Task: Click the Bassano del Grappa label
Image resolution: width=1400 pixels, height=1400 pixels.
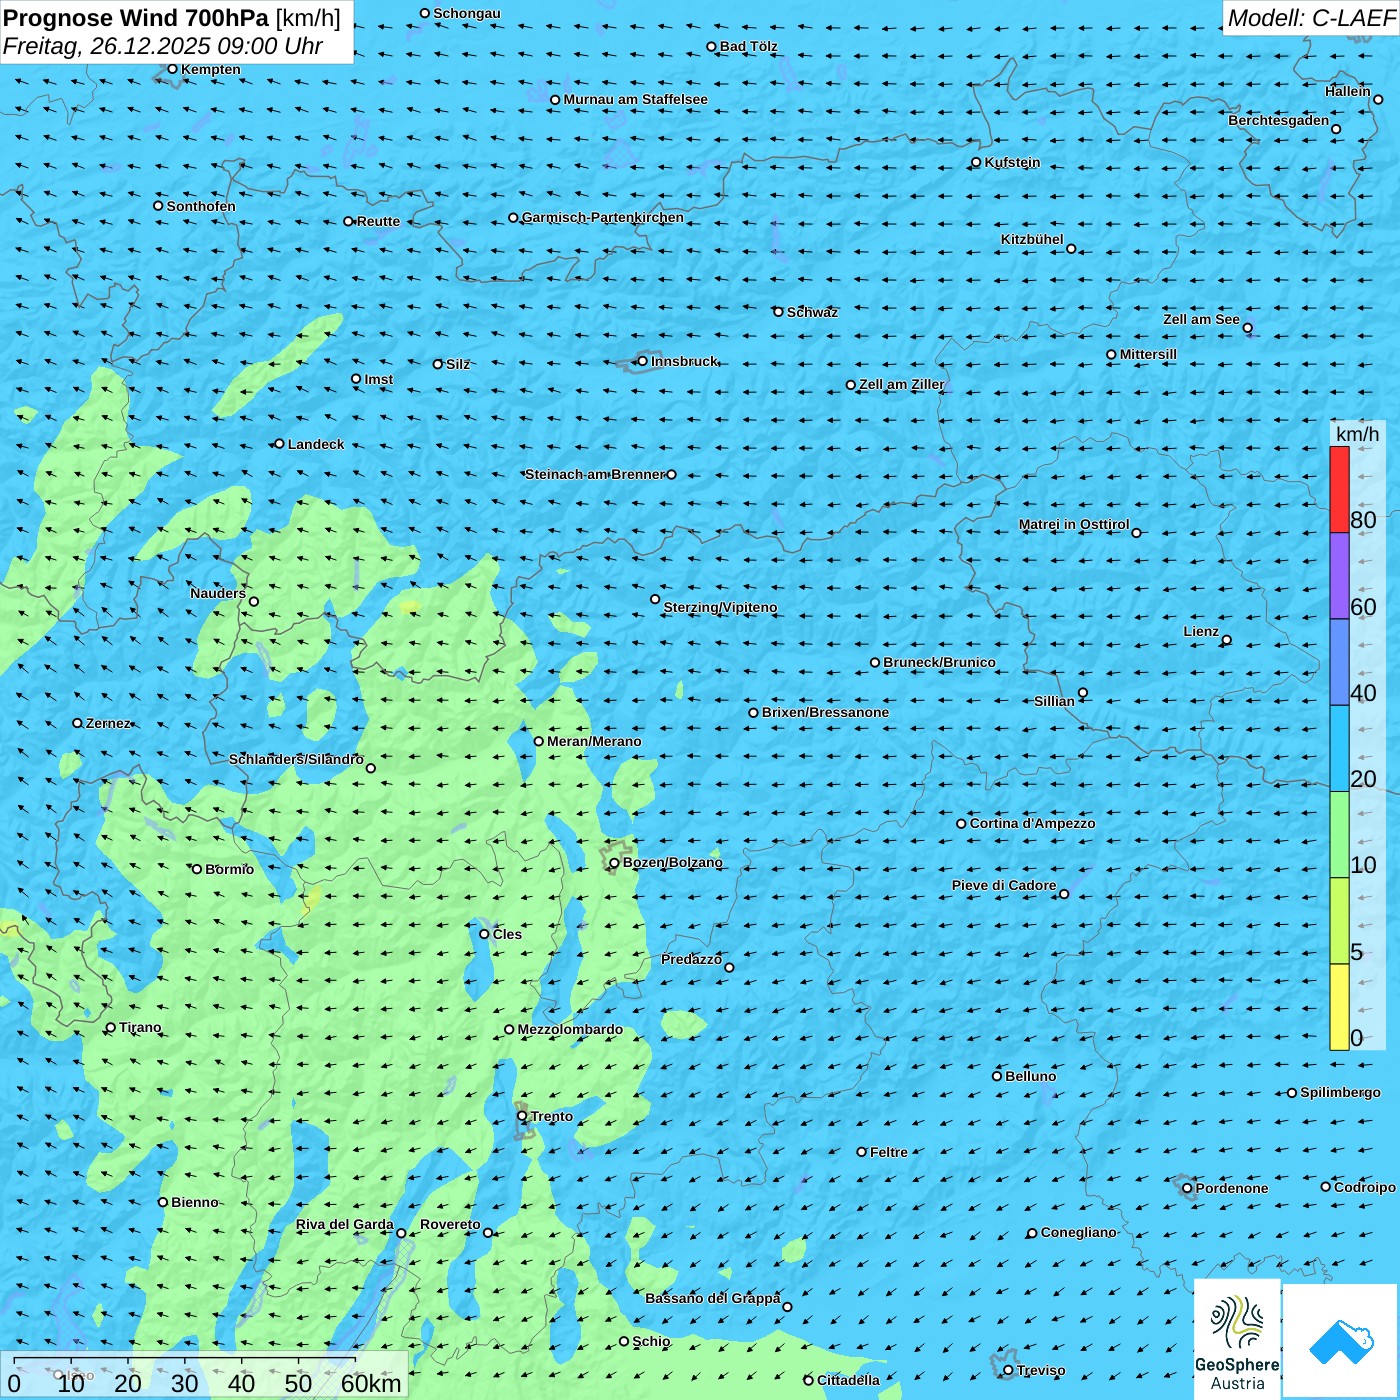Action: click(x=712, y=1298)
